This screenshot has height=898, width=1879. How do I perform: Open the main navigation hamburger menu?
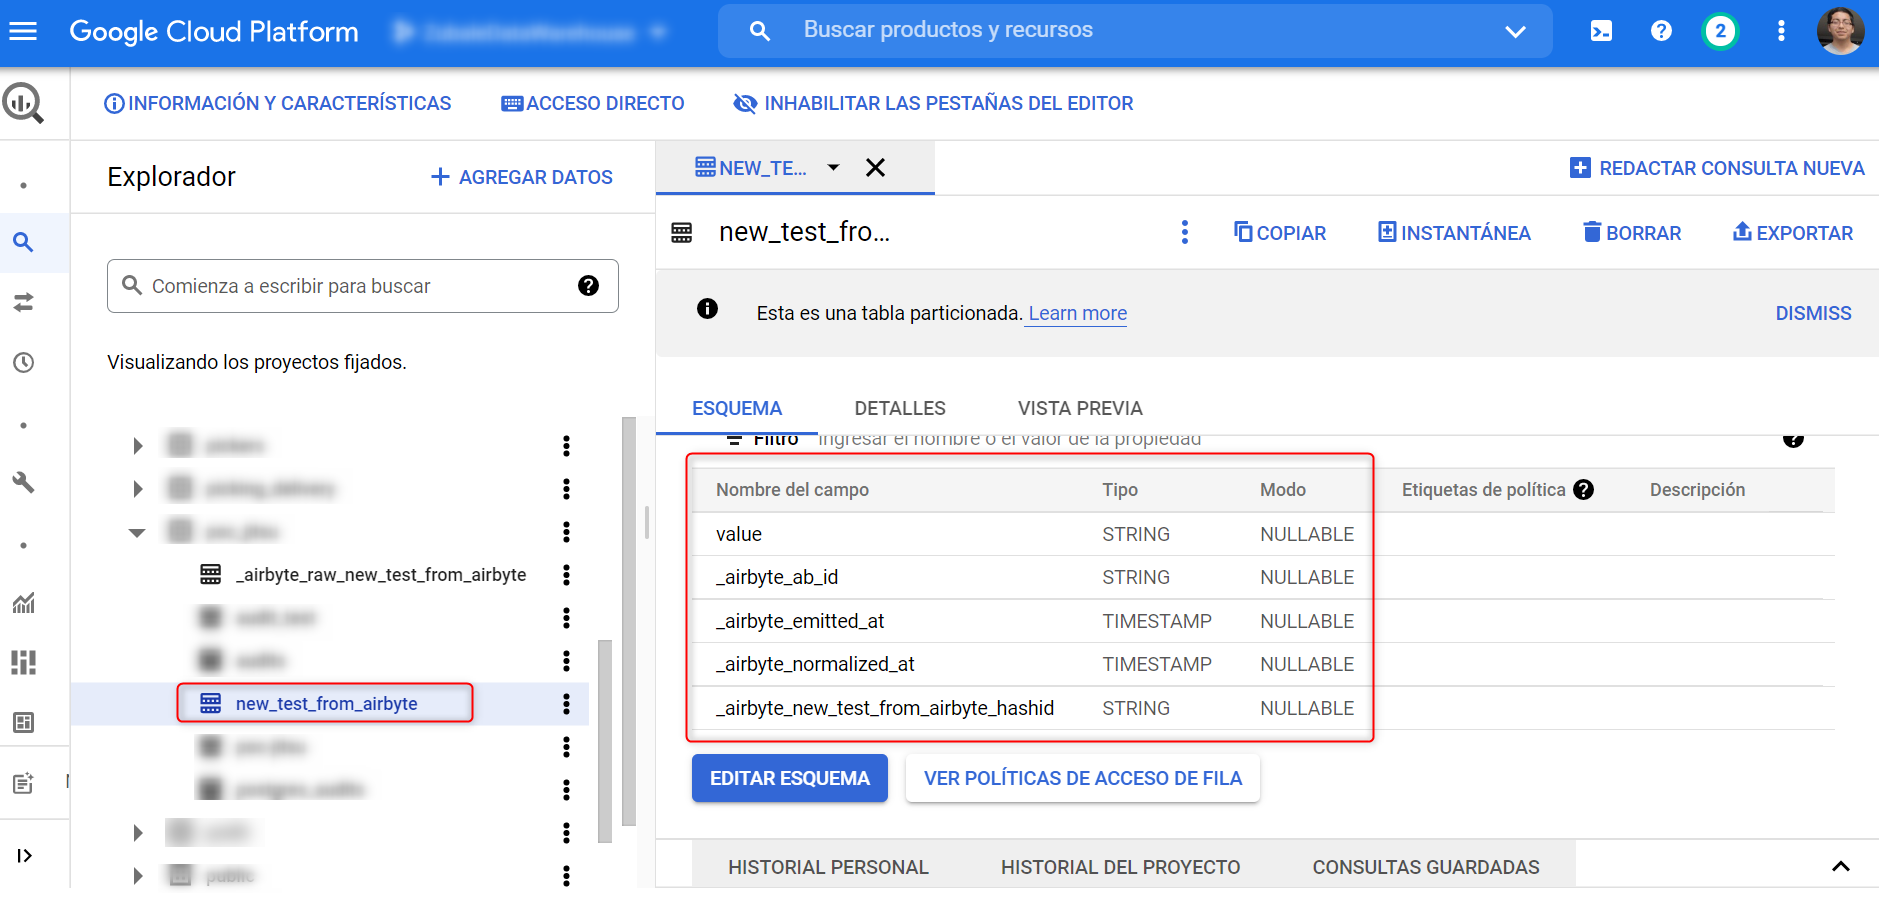point(23,31)
